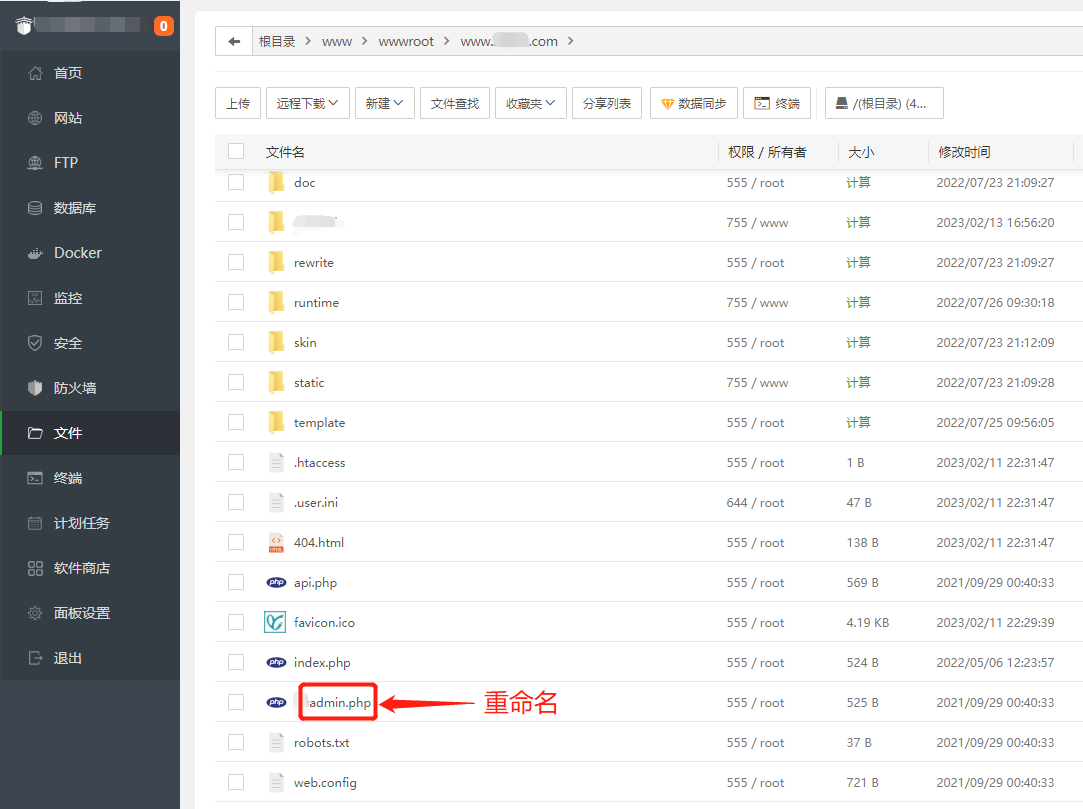Click the 监控 monitor icon

(x=35, y=298)
